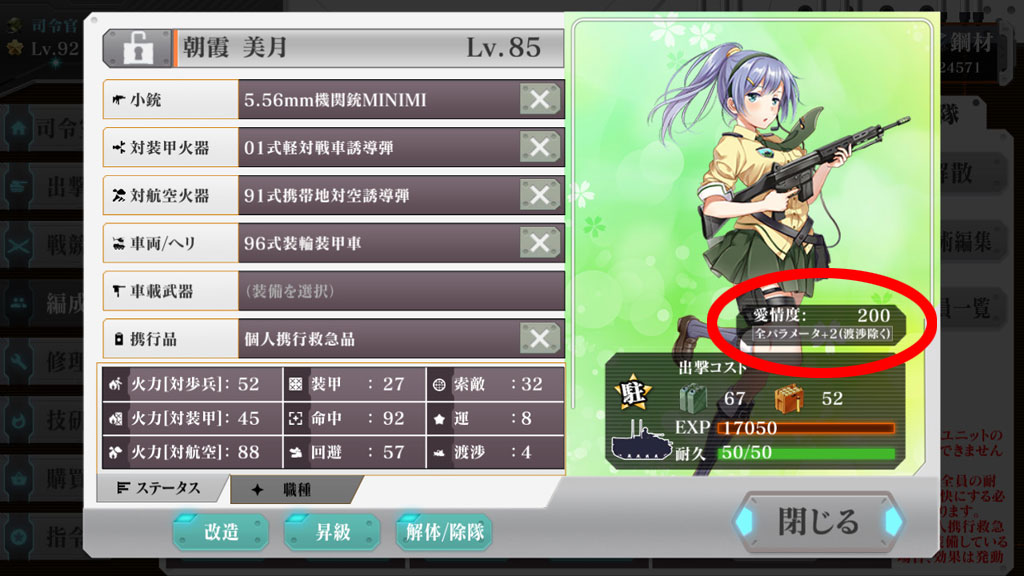The height and width of the screenshot is (576, 1024).
Task: Remove the 96式装輪装甲車 vehicle
Action: coord(539,243)
